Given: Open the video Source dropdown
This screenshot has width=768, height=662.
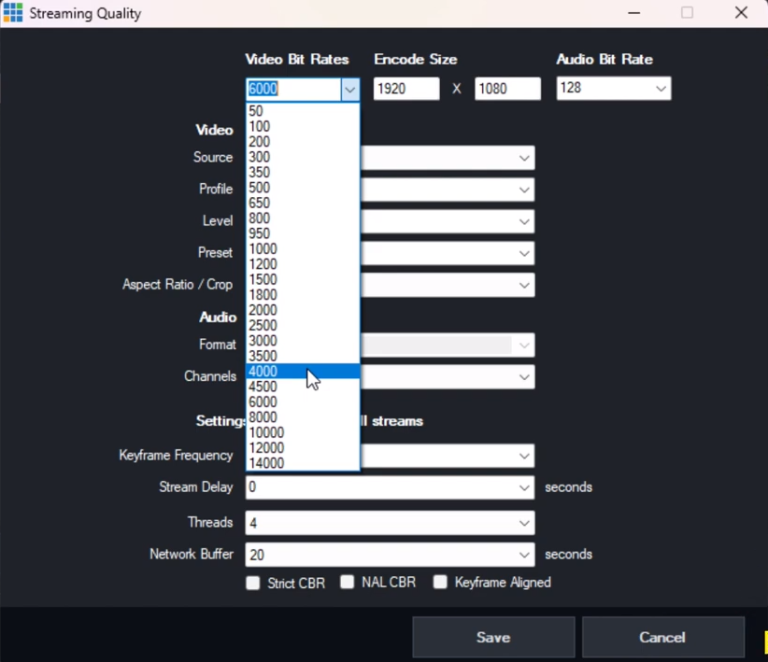Looking at the screenshot, I should pyautogui.click(x=524, y=158).
